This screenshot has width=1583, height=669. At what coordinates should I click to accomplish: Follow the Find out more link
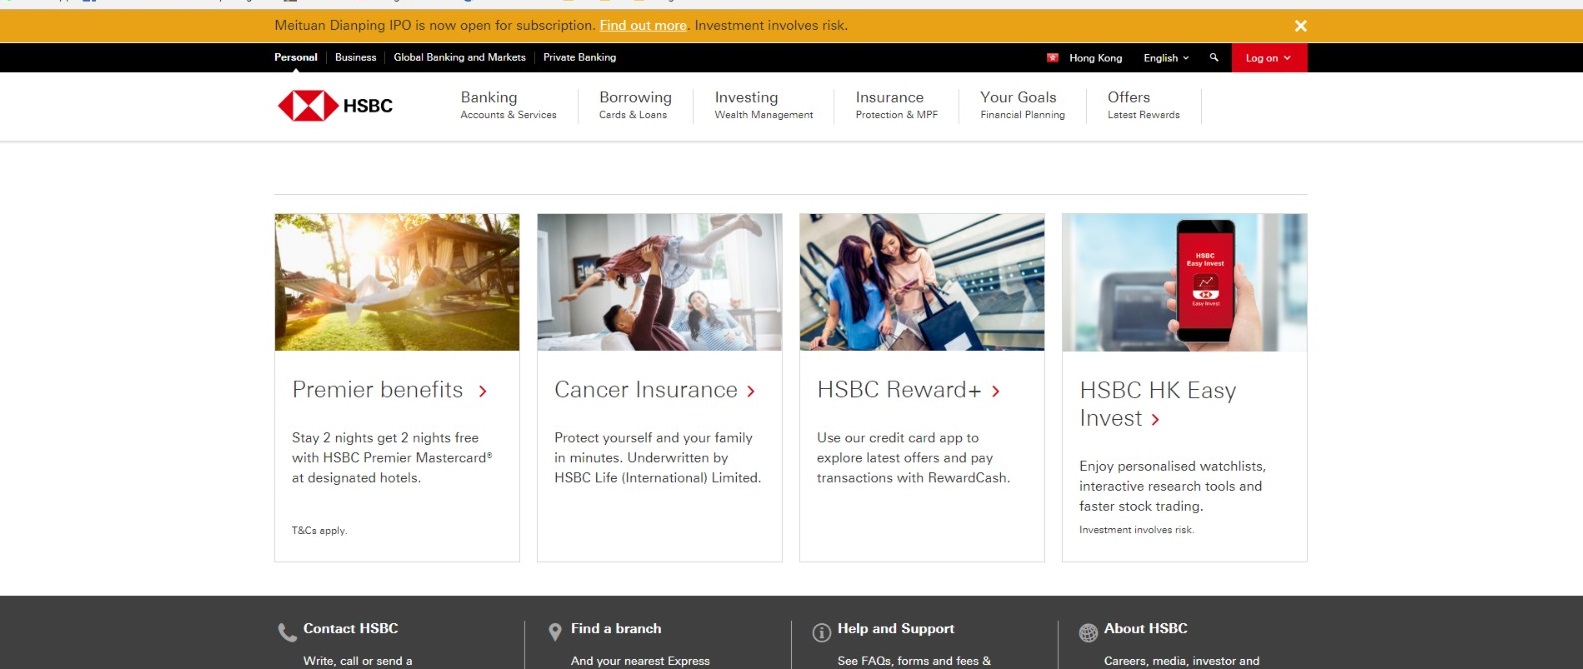click(x=643, y=25)
